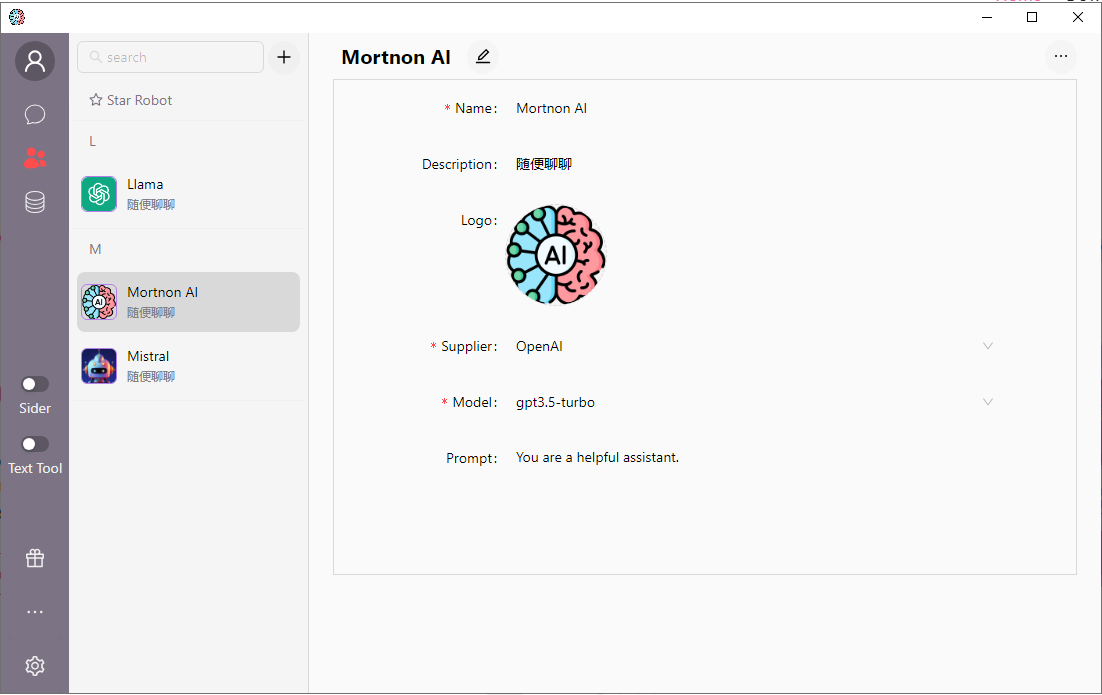The height and width of the screenshot is (695, 1102).
Task: Select the Mistral robot
Action: (x=188, y=366)
